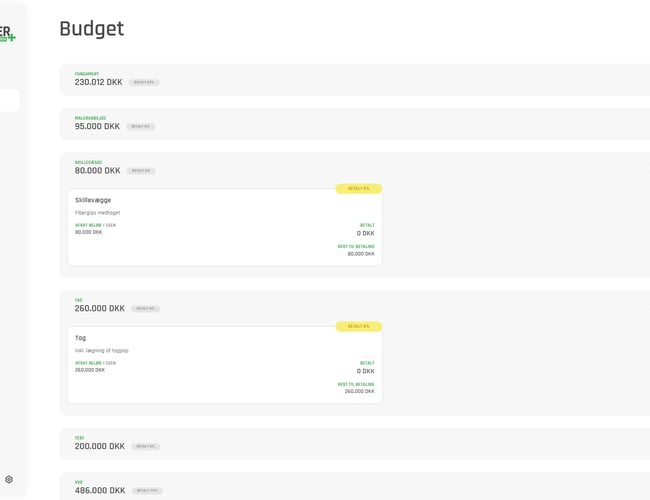
Task: Click the yellow Betalt badge on Tag card
Action: [359, 327]
